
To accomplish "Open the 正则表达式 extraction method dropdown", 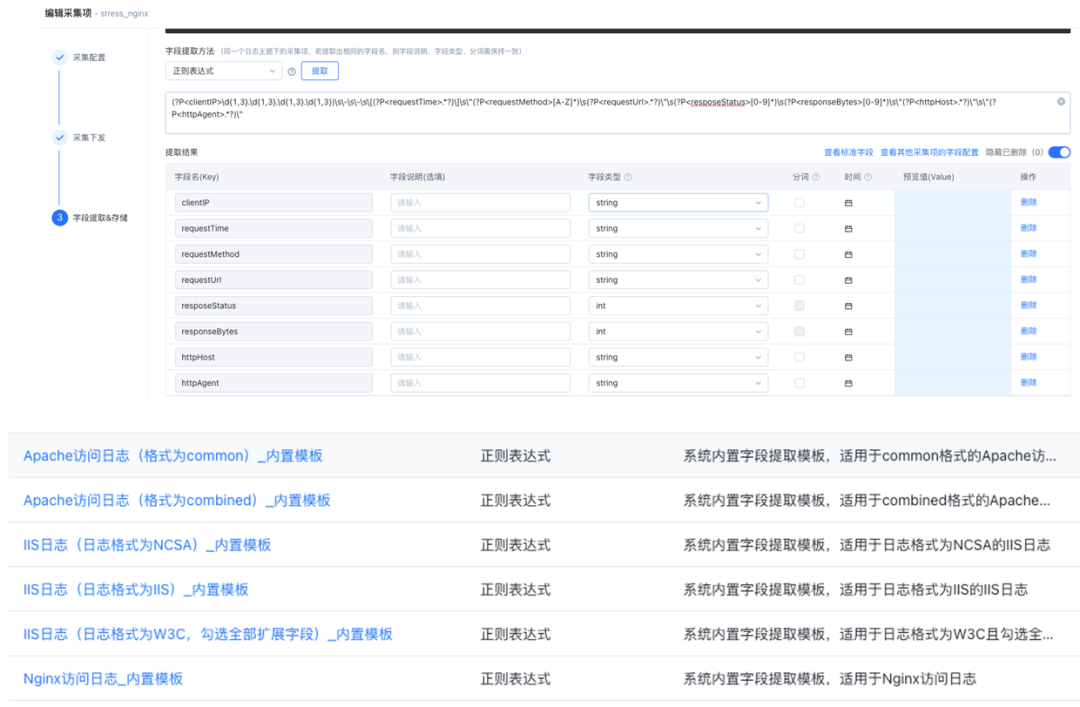I will 223,71.
